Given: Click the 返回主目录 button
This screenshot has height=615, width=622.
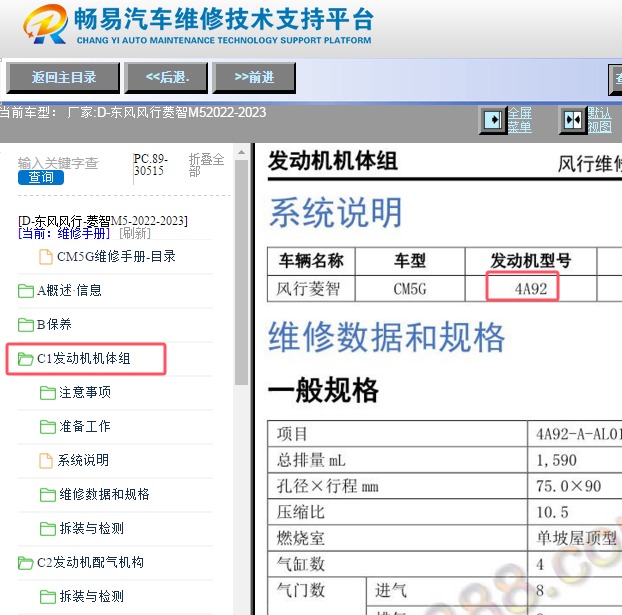Looking at the screenshot, I should pyautogui.click(x=63, y=77).
